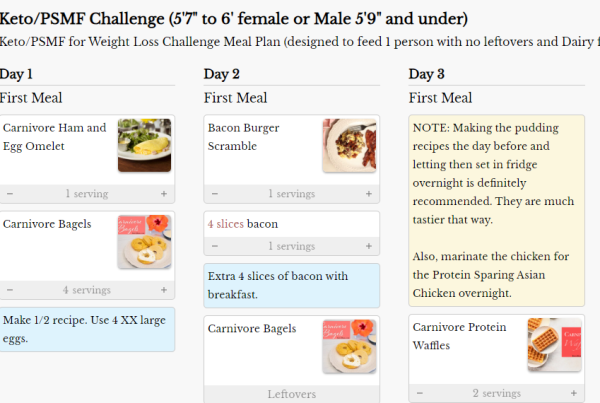Viewport: 600px width, 403px height.
Task: Open the Day 2 Carnivore Bagels thumbnail
Action: (349, 346)
